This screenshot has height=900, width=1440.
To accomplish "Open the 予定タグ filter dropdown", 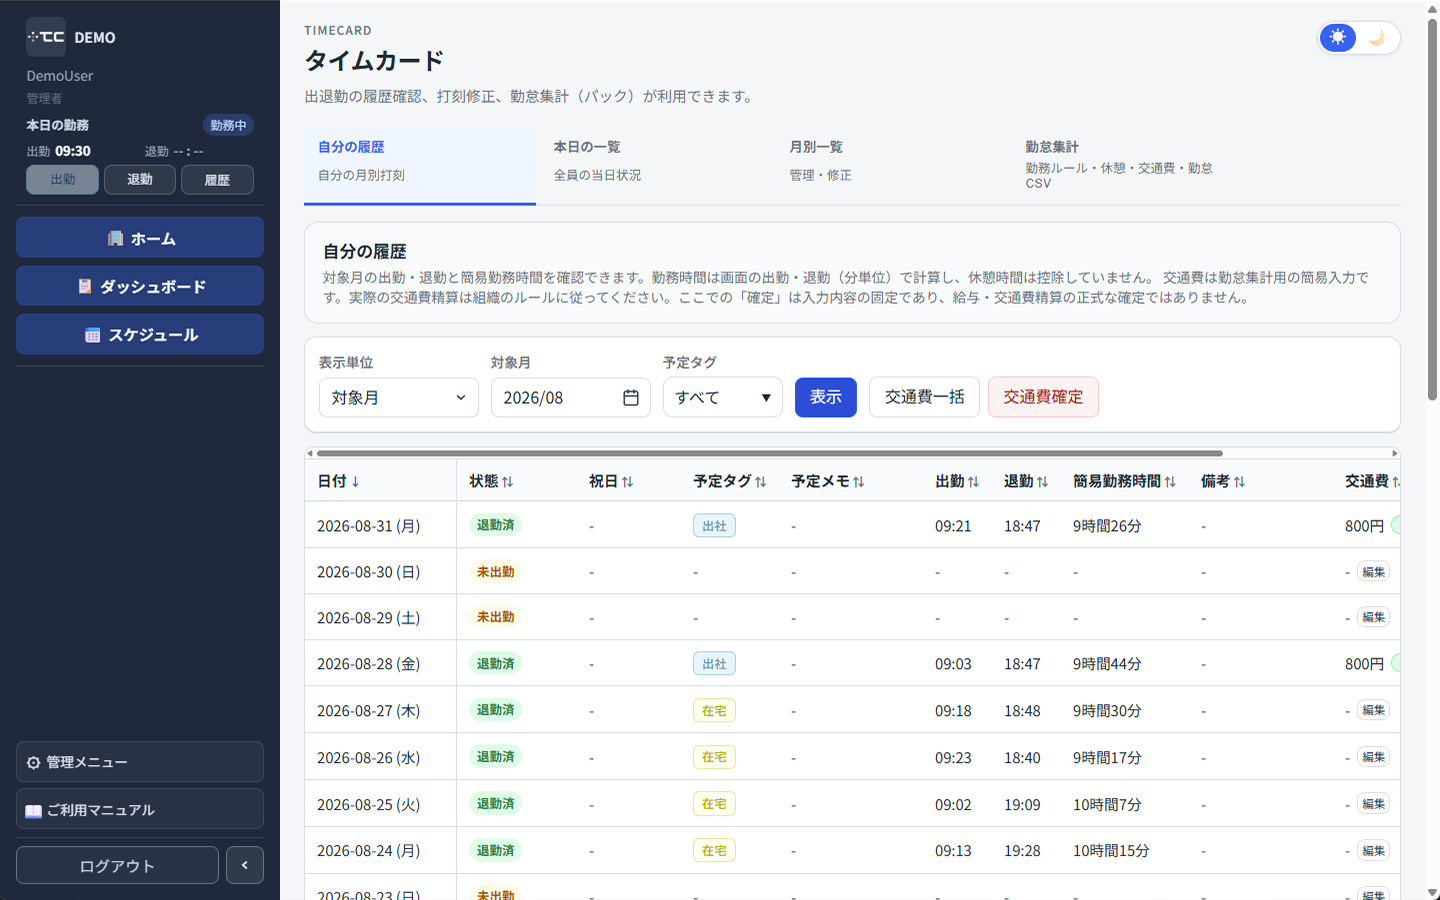I will point(723,398).
